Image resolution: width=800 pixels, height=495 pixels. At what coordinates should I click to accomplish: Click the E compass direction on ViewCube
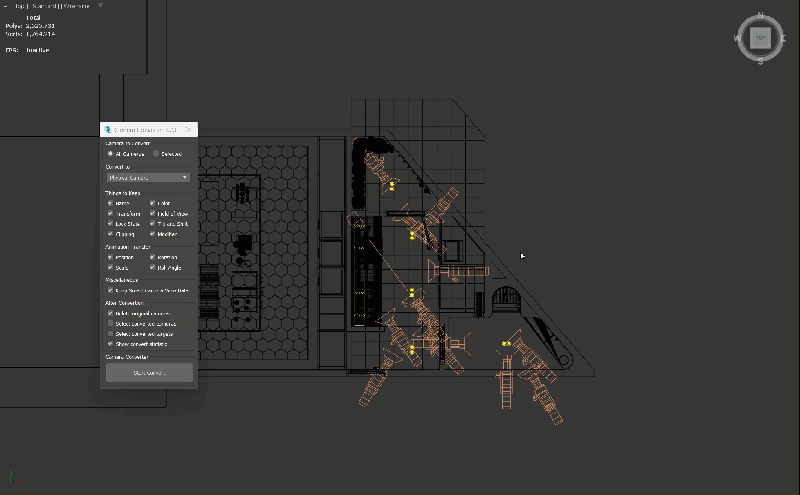pyautogui.click(x=785, y=39)
